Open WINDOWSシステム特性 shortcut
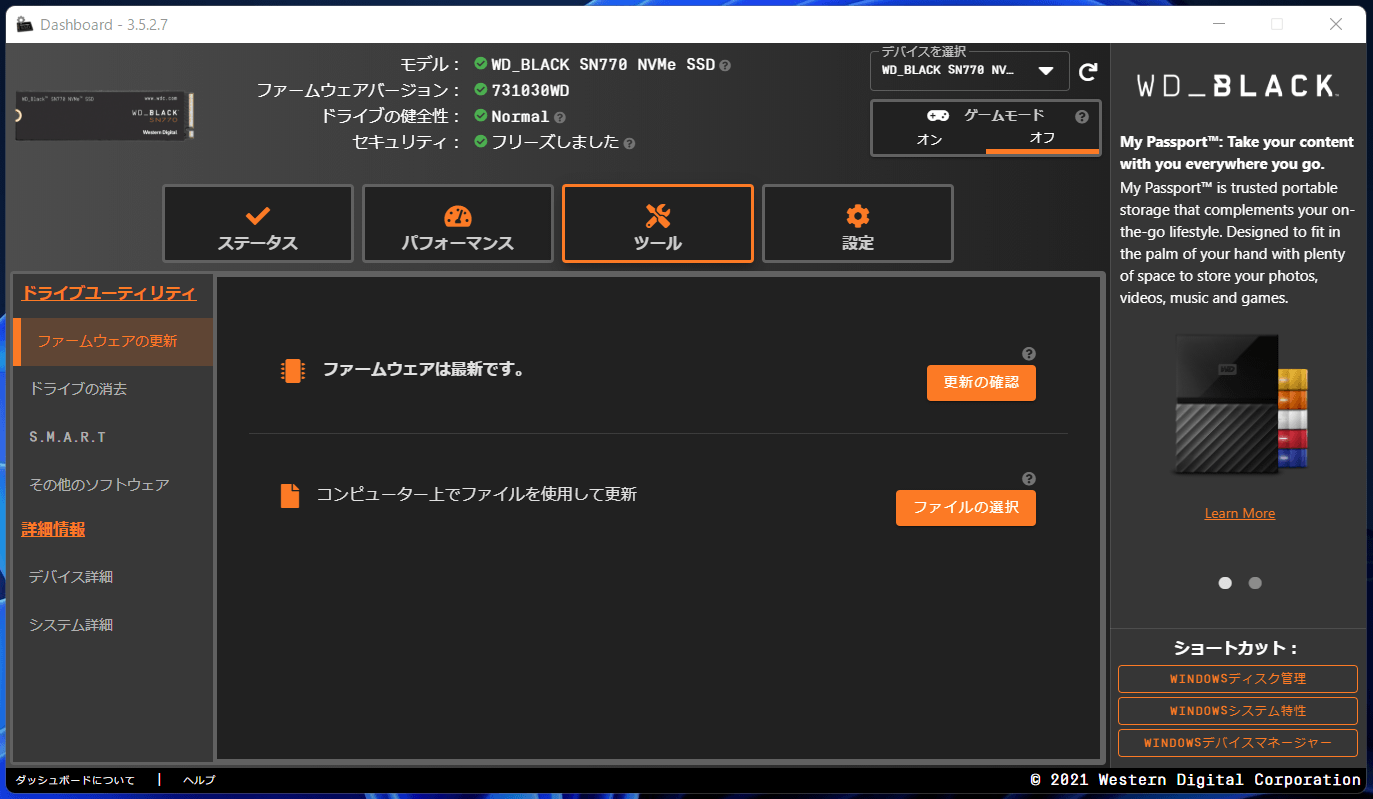This screenshot has height=799, width=1373. [x=1238, y=711]
